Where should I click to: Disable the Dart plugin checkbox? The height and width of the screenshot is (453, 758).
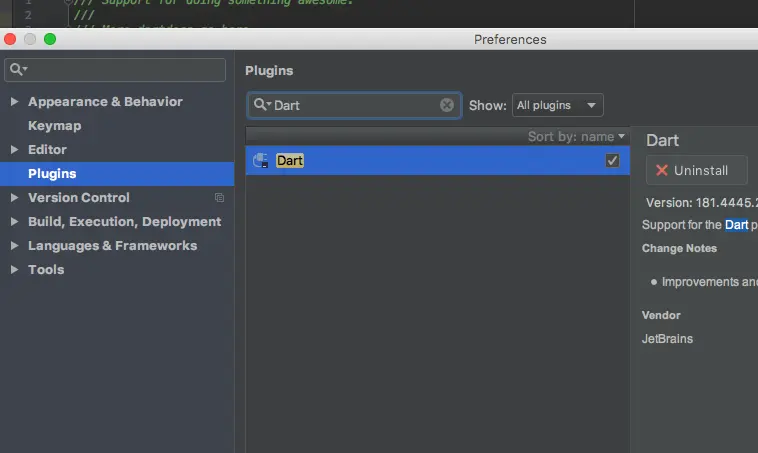point(612,161)
